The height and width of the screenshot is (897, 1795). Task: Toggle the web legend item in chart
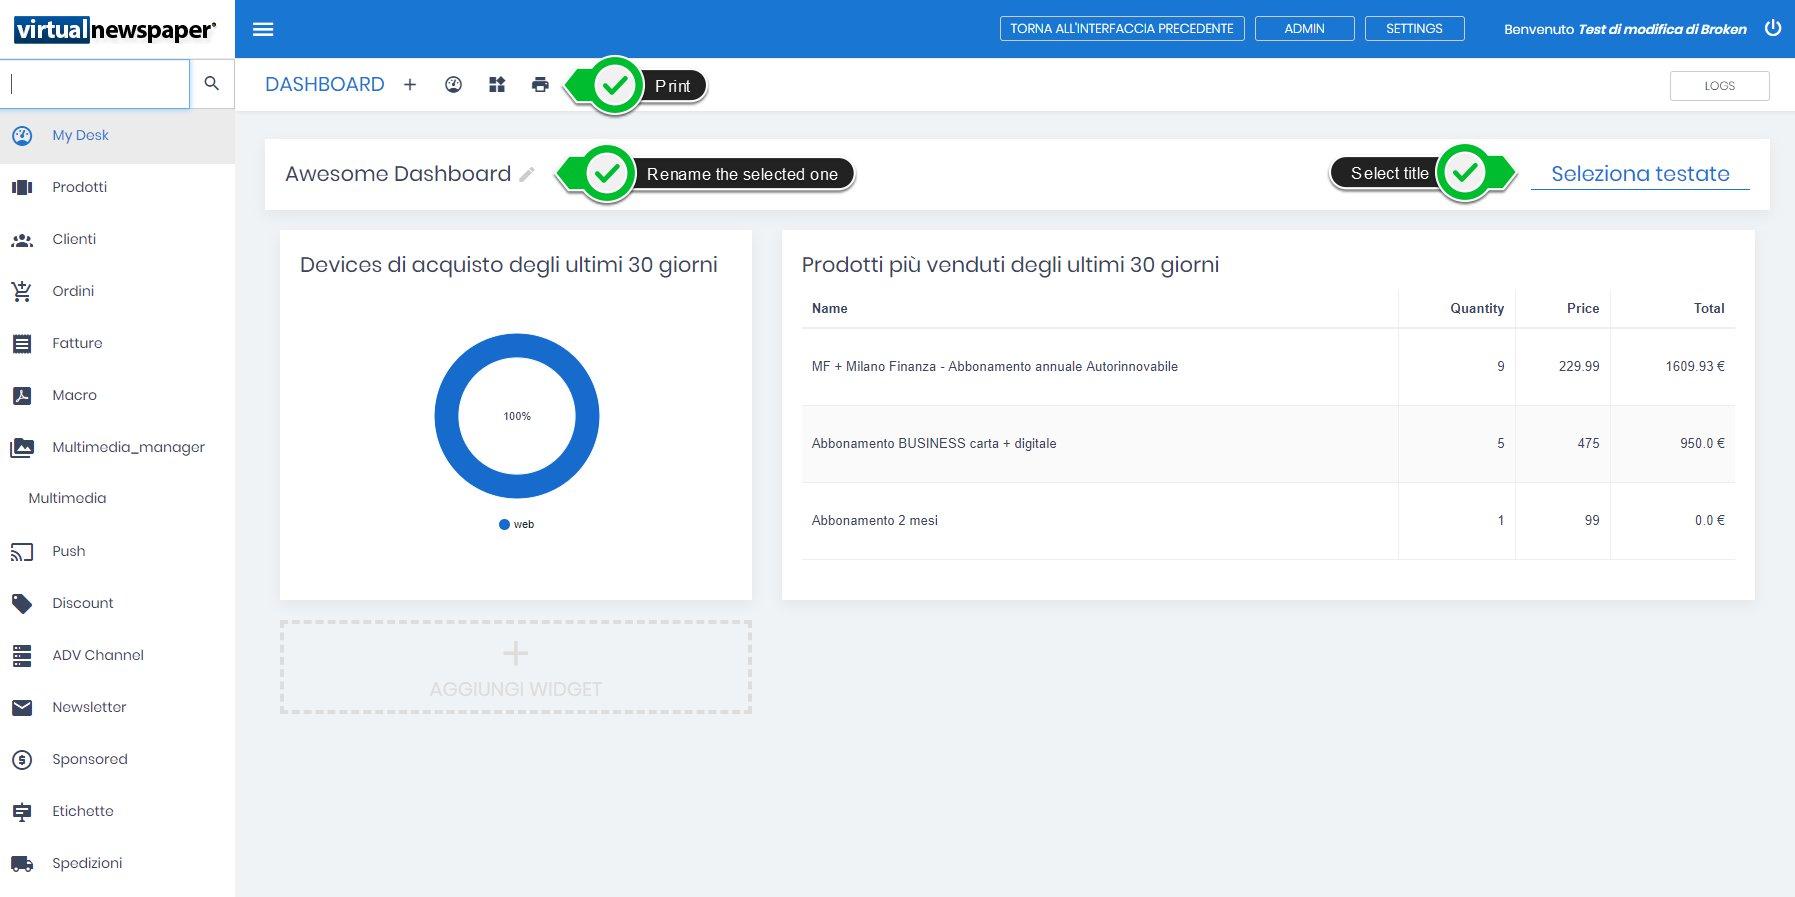(517, 524)
